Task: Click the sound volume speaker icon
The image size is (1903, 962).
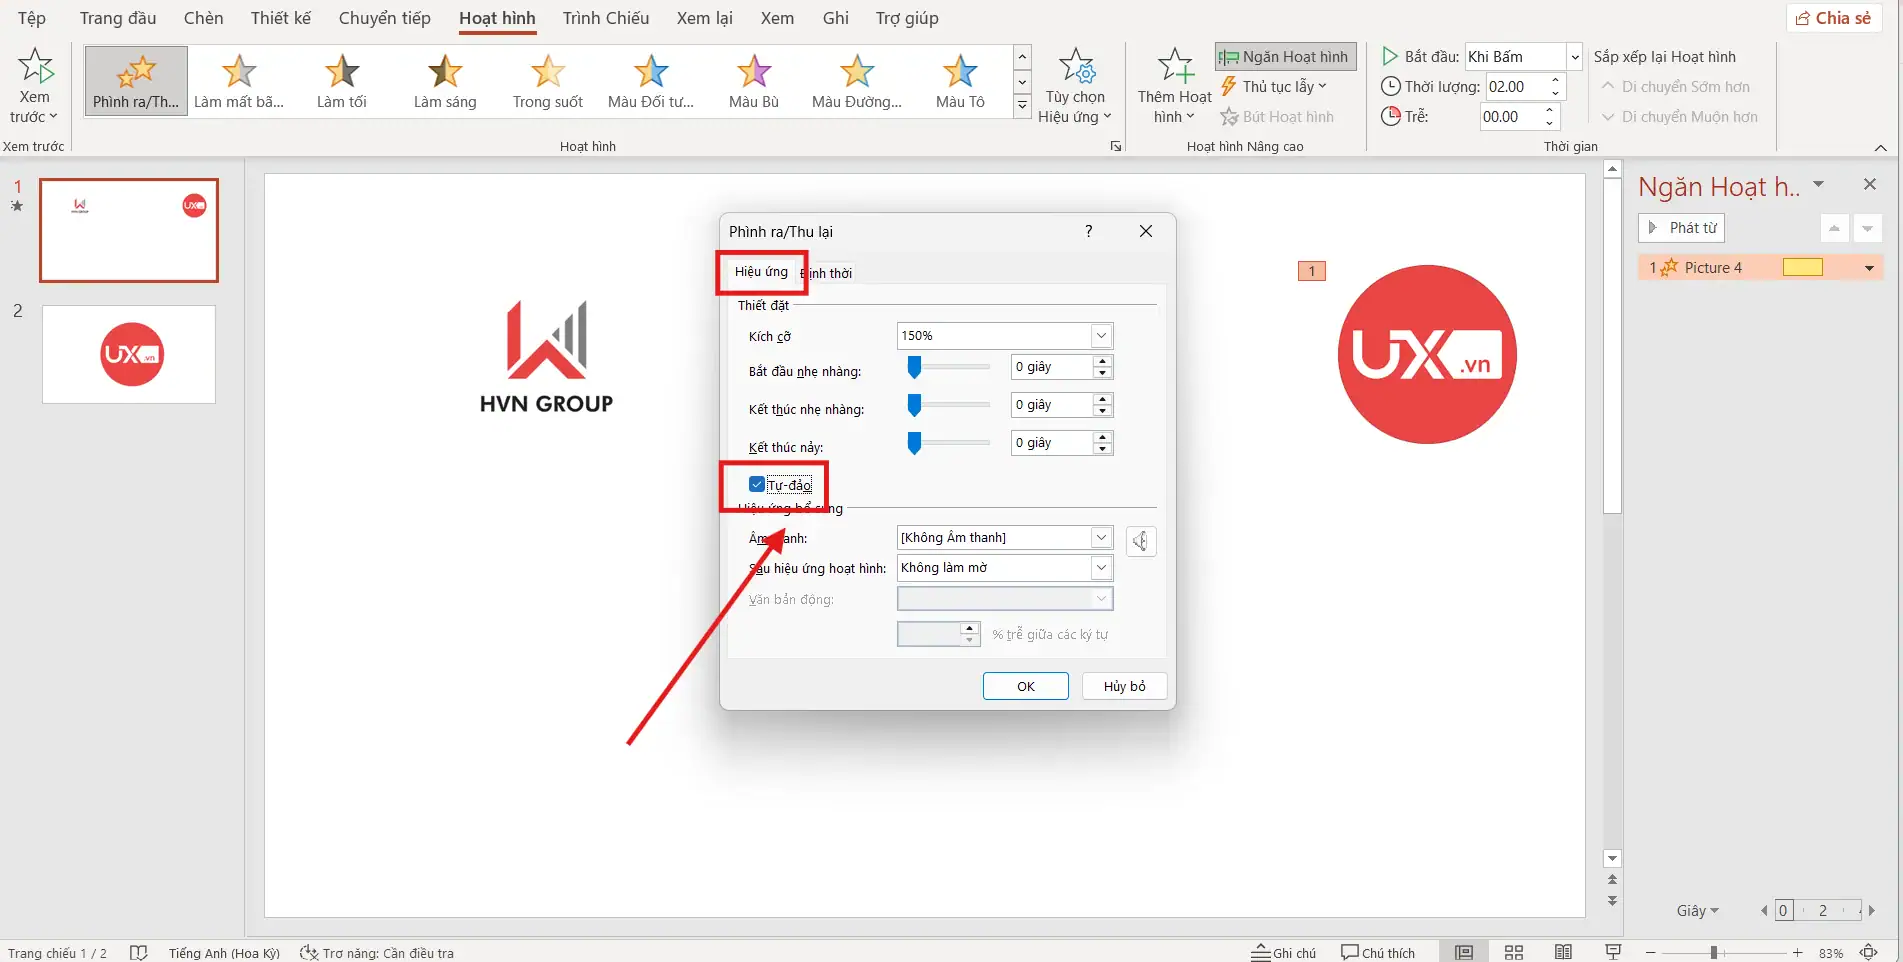Action: pos(1141,541)
